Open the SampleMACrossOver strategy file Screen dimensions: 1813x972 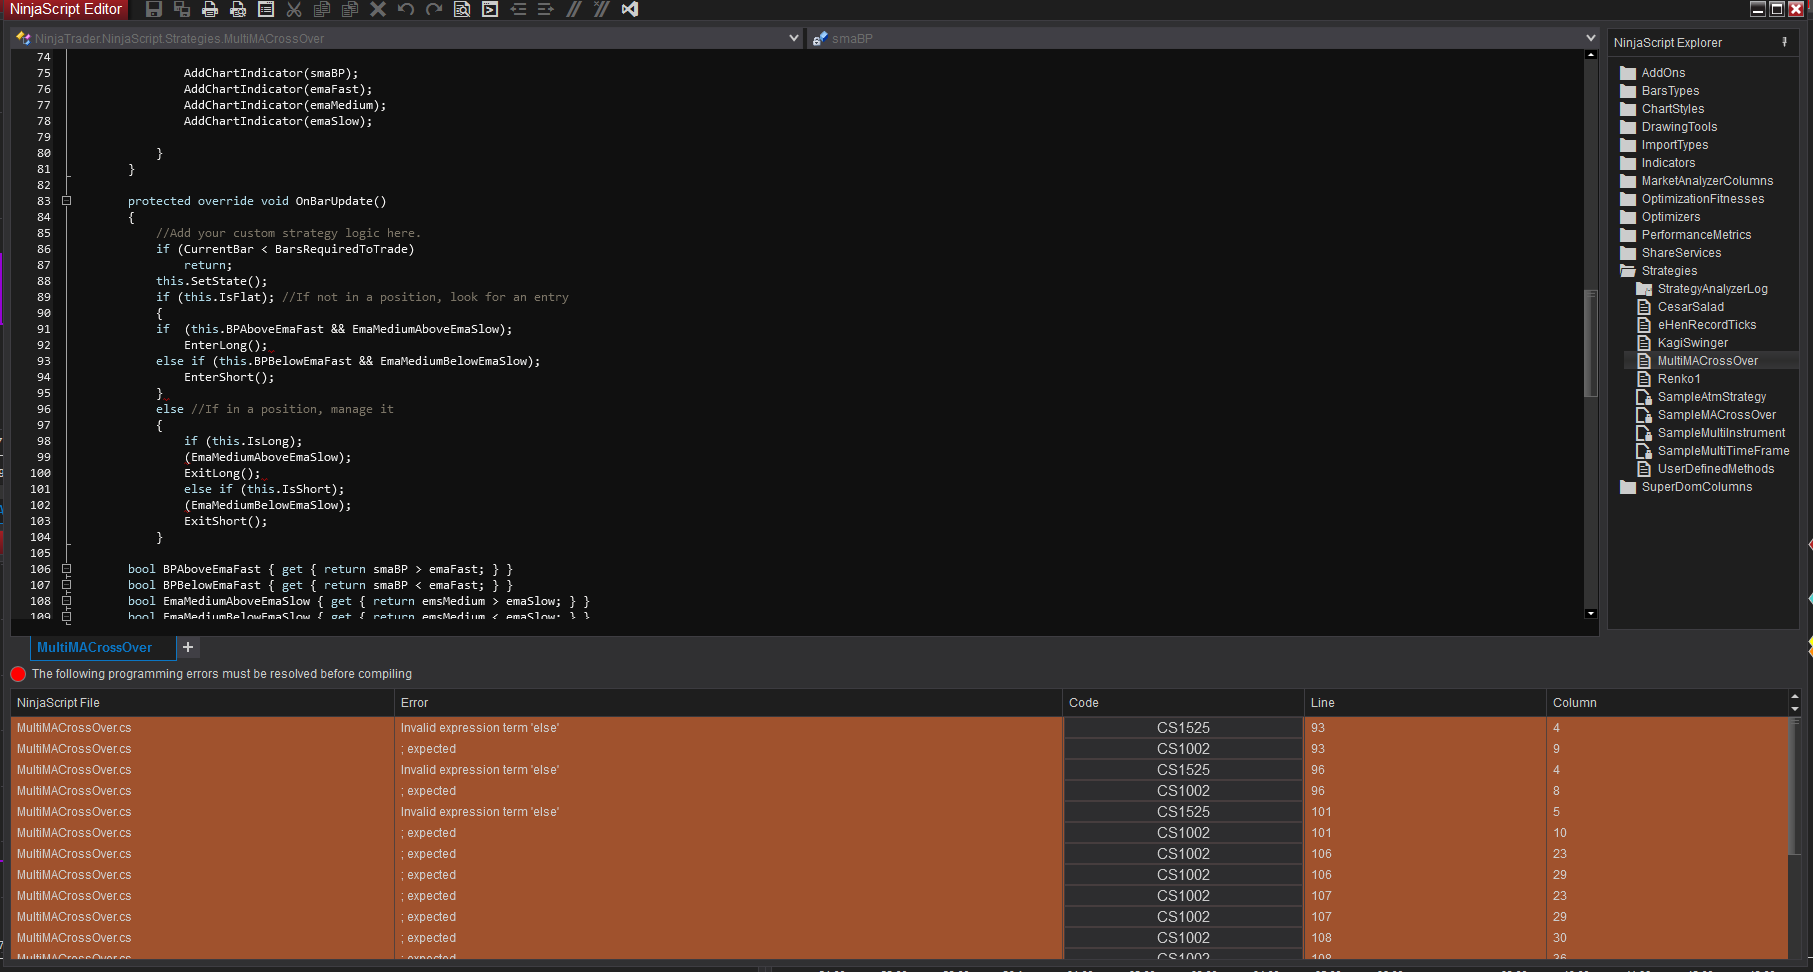coord(1716,415)
